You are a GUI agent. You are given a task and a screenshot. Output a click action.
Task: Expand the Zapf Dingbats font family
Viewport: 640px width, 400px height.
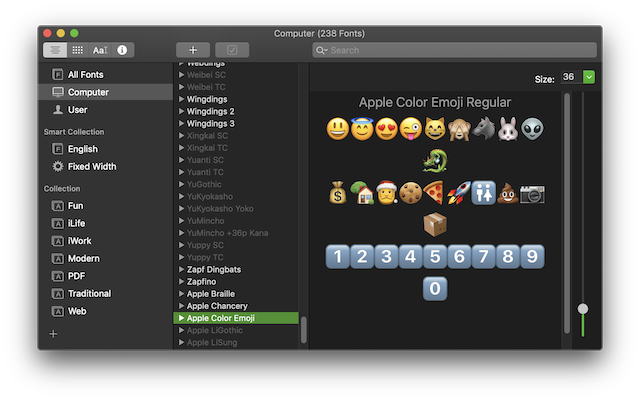point(182,269)
